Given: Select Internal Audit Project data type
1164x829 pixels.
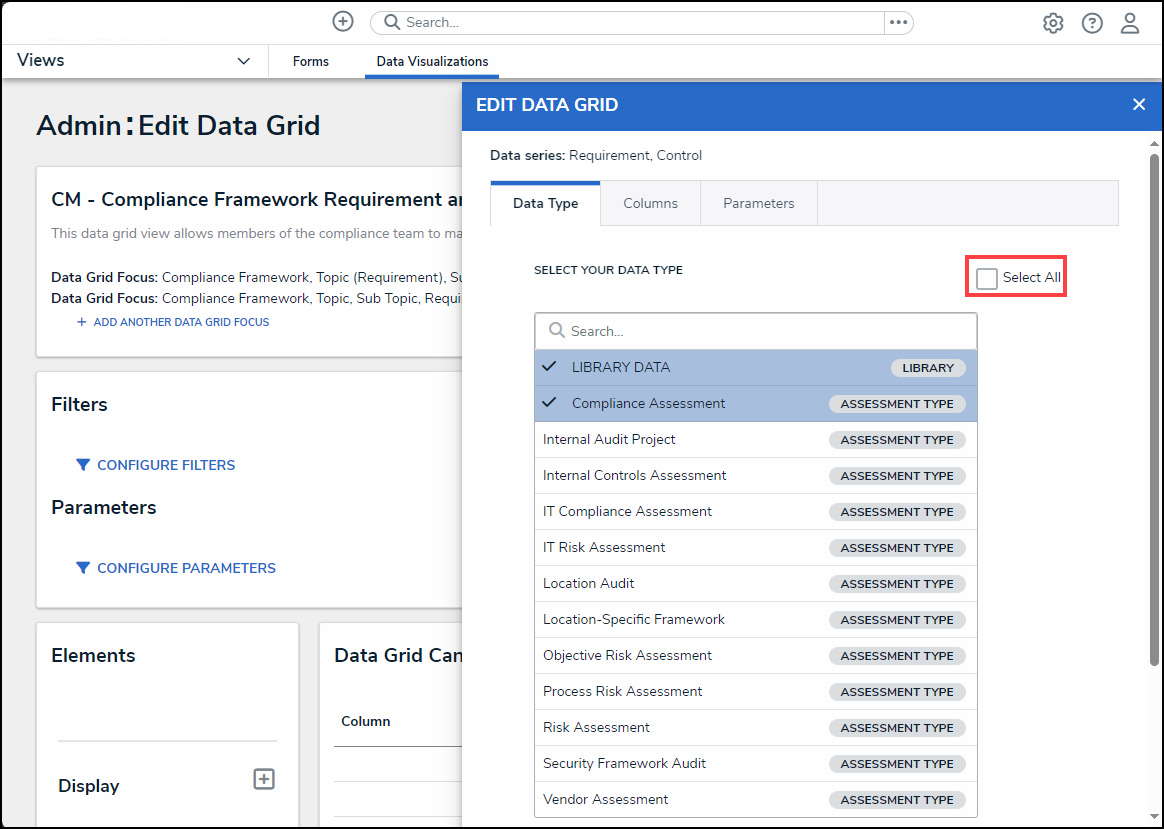Looking at the screenshot, I should (x=609, y=439).
